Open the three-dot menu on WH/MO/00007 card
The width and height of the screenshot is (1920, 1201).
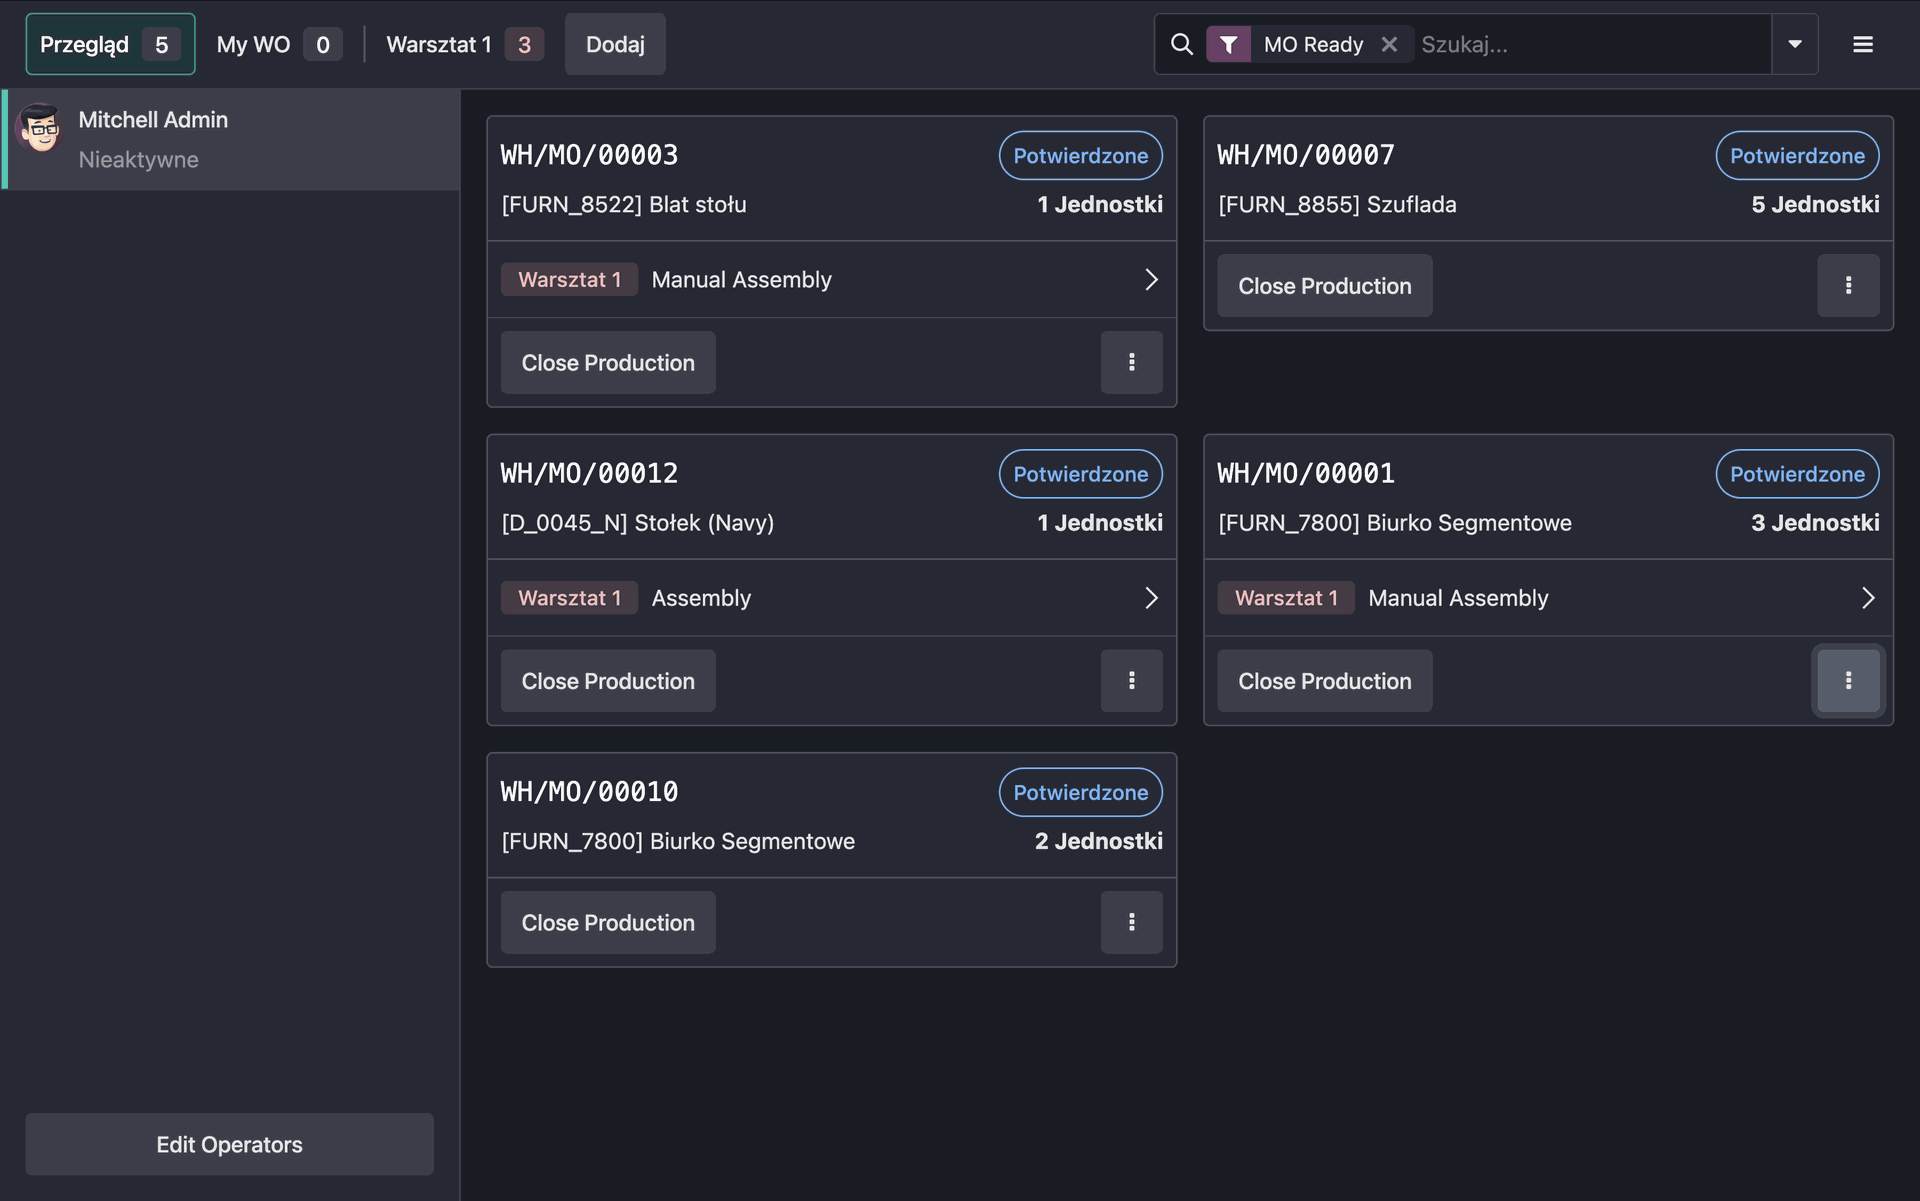pyautogui.click(x=1848, y=285)
